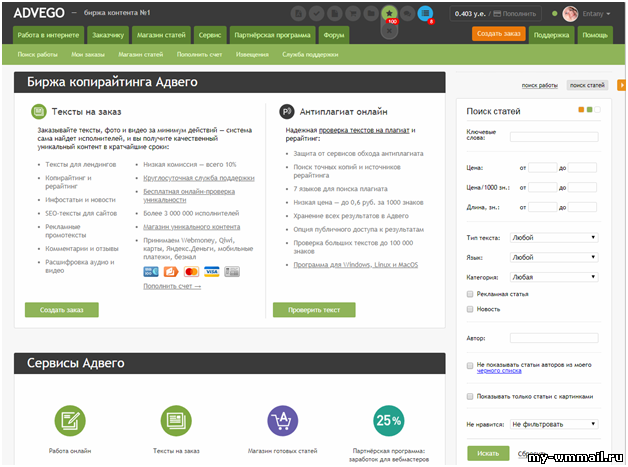The height and width of the screenshot is (467, 628).
Task: Click the Entany user avatar
Action: (570, 14)
